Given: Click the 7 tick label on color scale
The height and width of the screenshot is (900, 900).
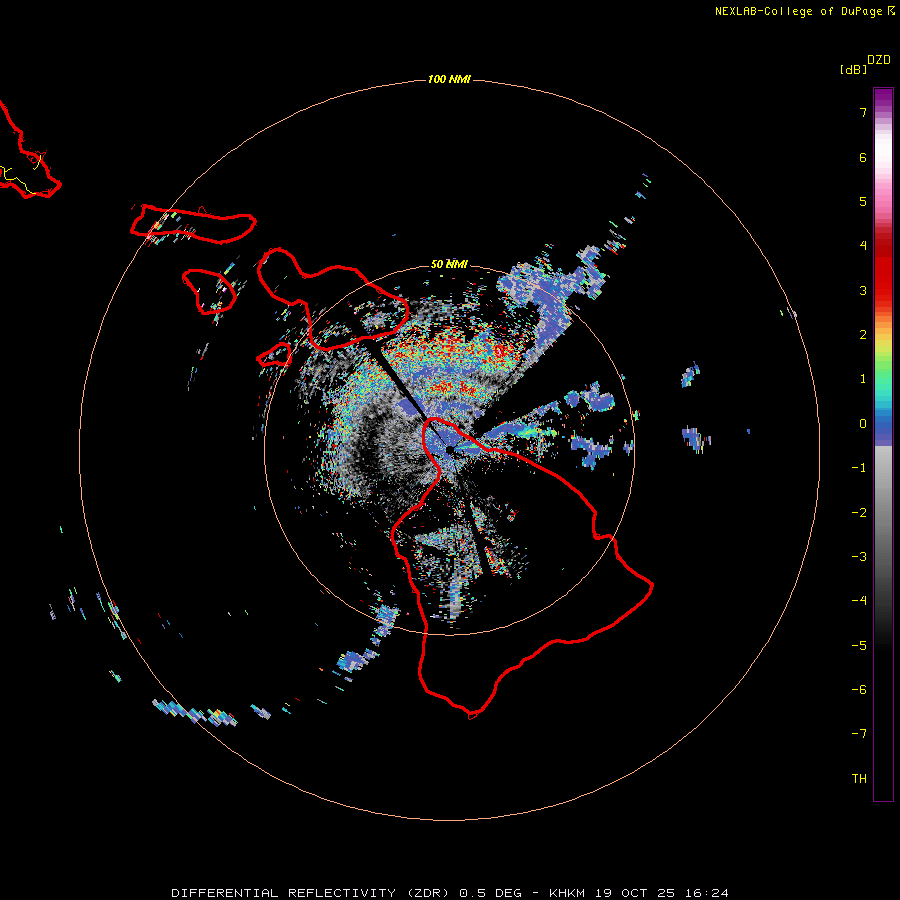Looking at the screenshot, I should click(863, 112).
